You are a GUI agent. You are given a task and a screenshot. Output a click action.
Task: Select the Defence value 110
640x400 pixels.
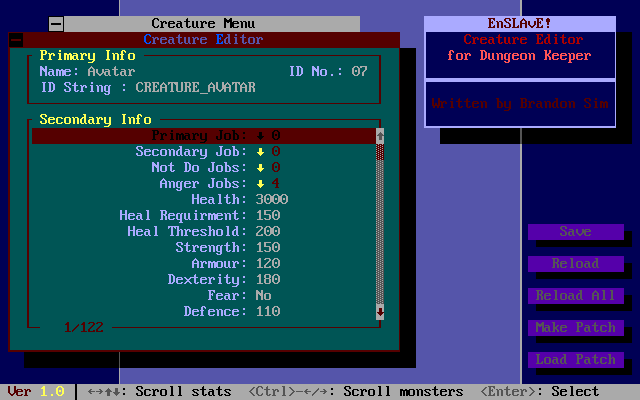pyautogui.click(x=268, y=312)
